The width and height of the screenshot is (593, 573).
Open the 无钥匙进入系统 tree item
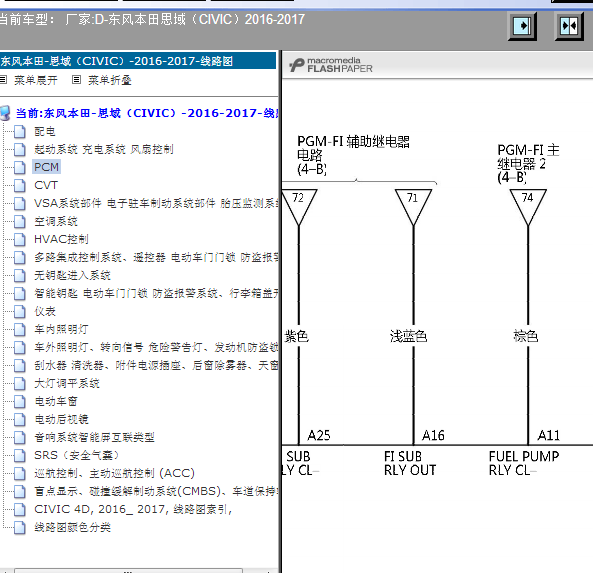point(72,275)
